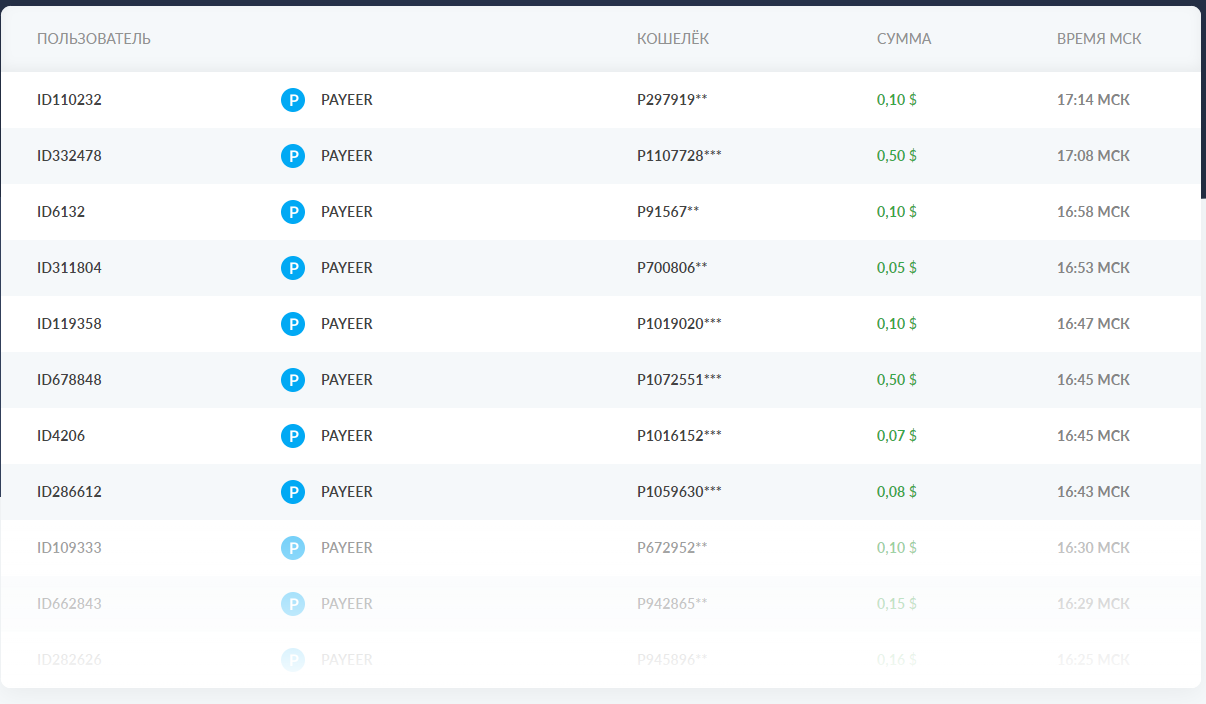Viewport: 1206px width, 704px height.
Task: Click Payeer icon in ID332478 row
Action: tap(292, 156)
